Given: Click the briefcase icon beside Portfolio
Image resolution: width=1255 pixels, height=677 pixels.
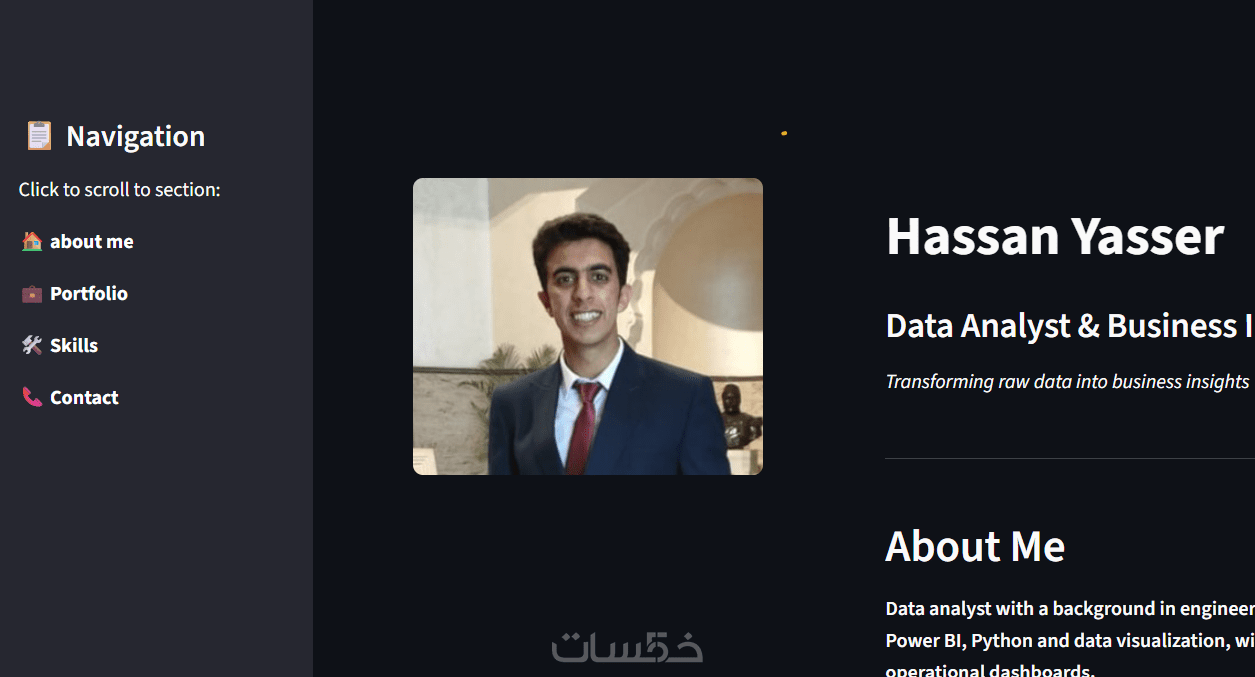Looking at the screenshot, I should (x=32, y=293).
